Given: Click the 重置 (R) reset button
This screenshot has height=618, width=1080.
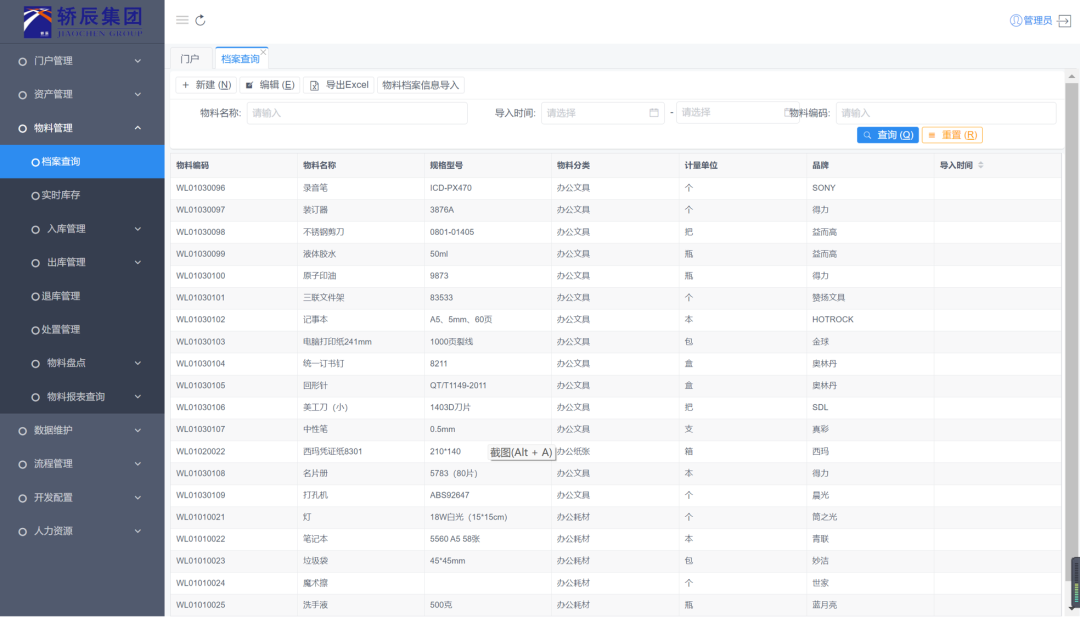Looking at the screenshot, I should [952, 135].
